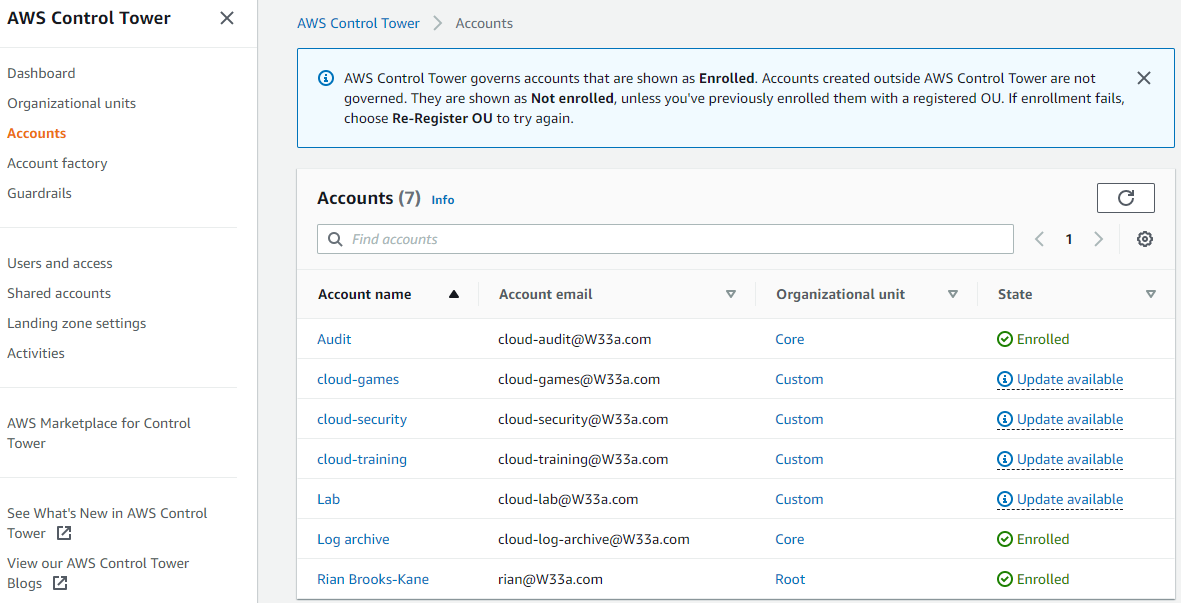Click the external link icon beside Blogs

click(x=60, y=583)
